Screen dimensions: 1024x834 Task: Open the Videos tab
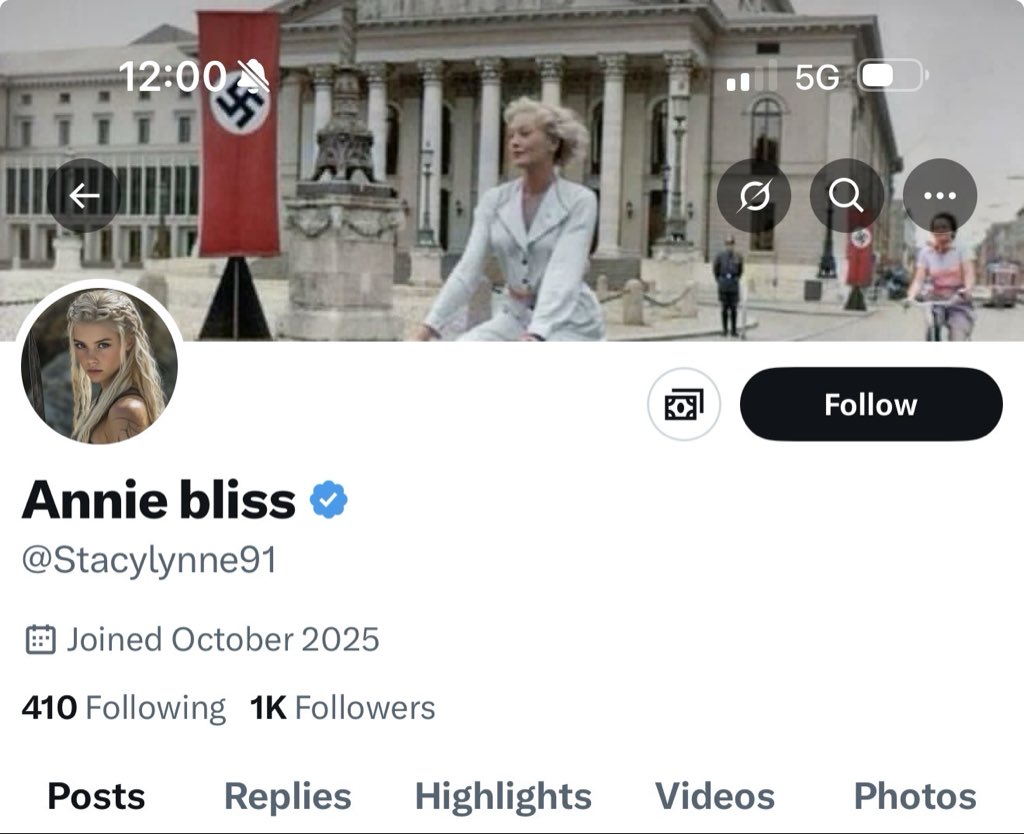click(714, 797)
